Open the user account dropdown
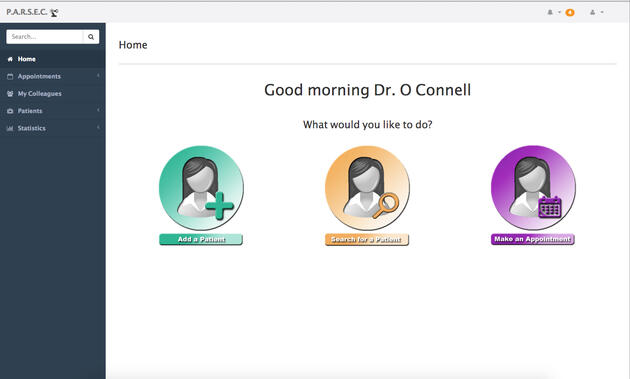The image size is (630, 379). coord(597,12)
